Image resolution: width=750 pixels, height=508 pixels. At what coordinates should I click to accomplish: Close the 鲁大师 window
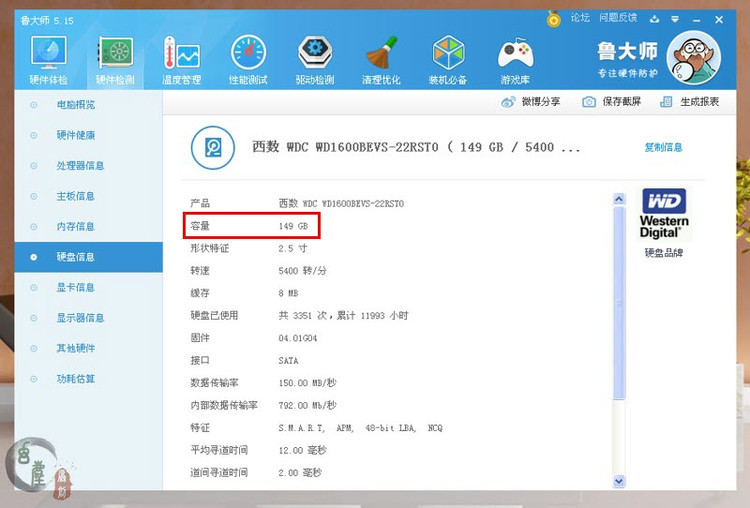tap(719, 20)
